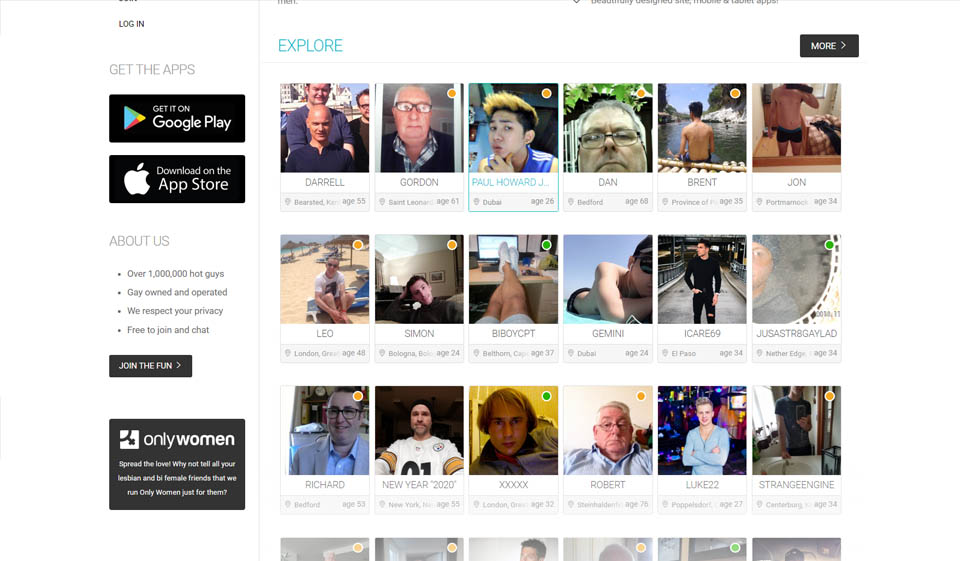Open Paul Howard's profile name link
960x561 pixels.
tap(513, 183)
